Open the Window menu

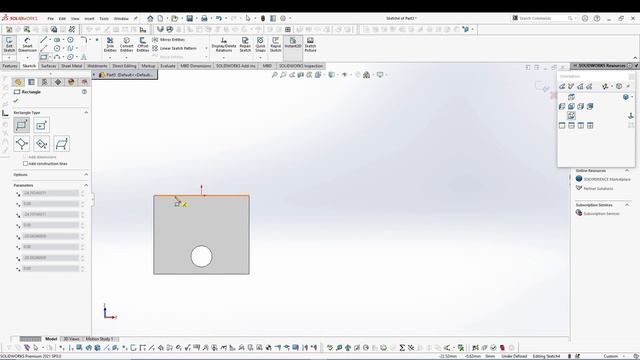point(121,18)
